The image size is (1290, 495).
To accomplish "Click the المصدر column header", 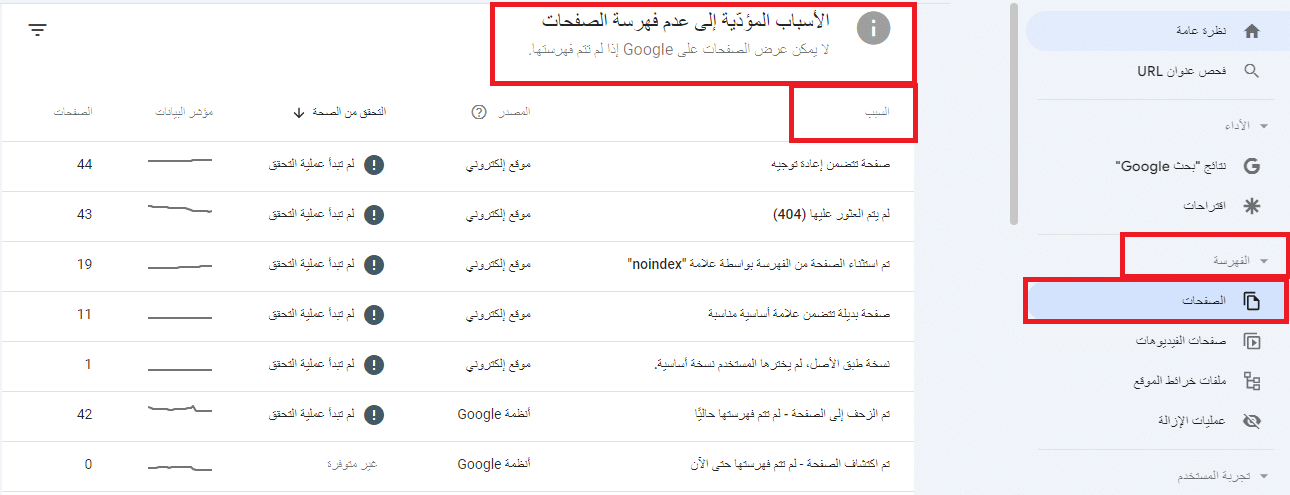I will pyautogui.click(x=515, y=112).
